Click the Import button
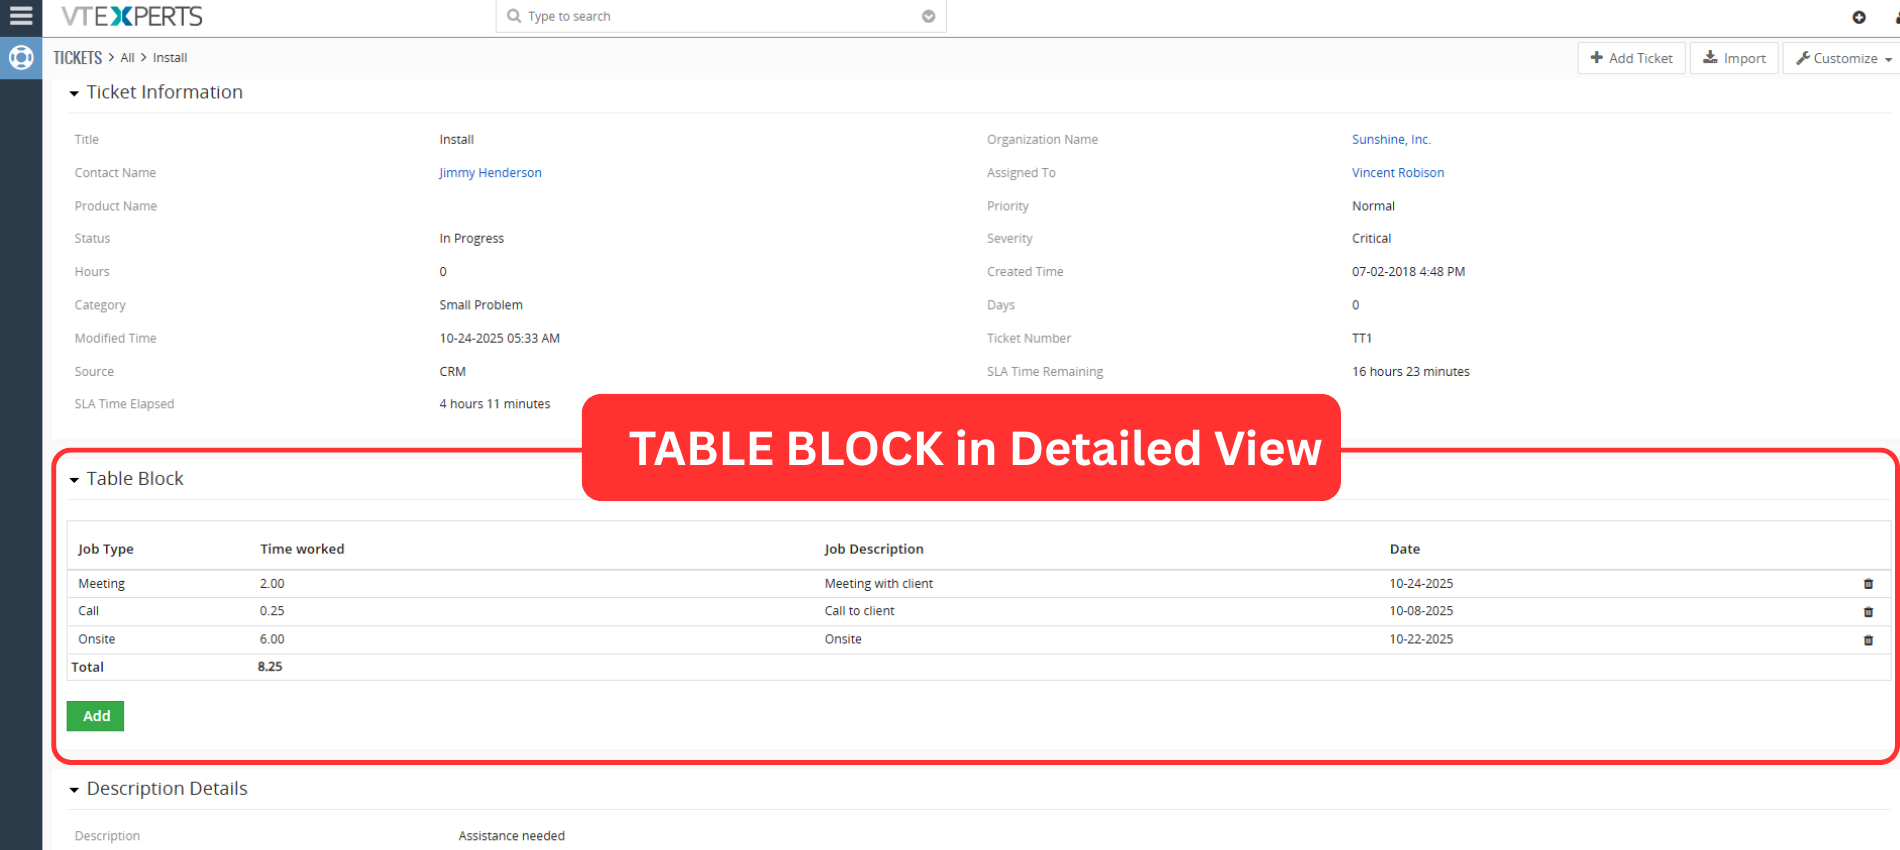Image resolution: width=1900 pixels, height=850 pixels. (x=1734, y=58)
